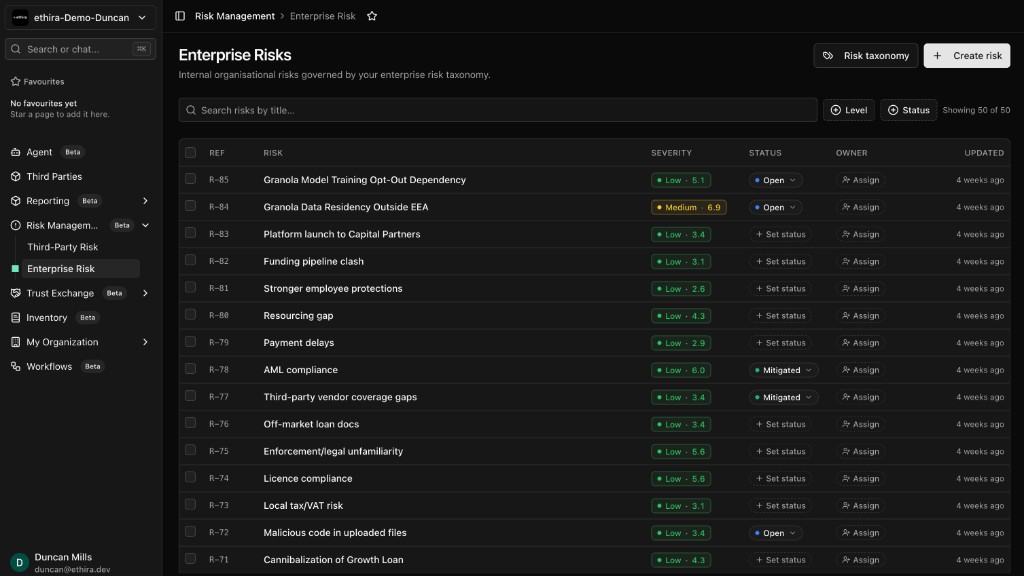The width and height of the screenshot is (1024, 576).
Task: Open the Open status dropdown for R-85
Action: (775, 180)
